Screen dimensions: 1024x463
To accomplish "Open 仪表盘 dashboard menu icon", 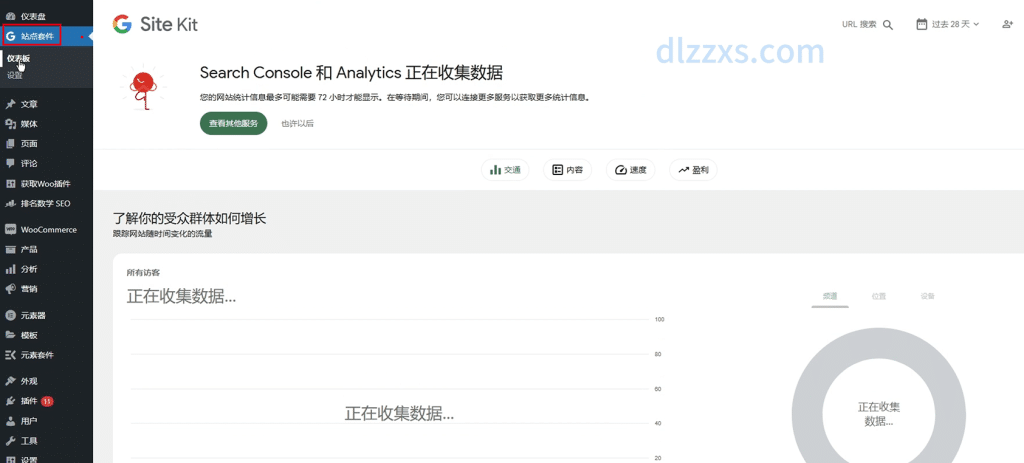I will coord(10,16).
